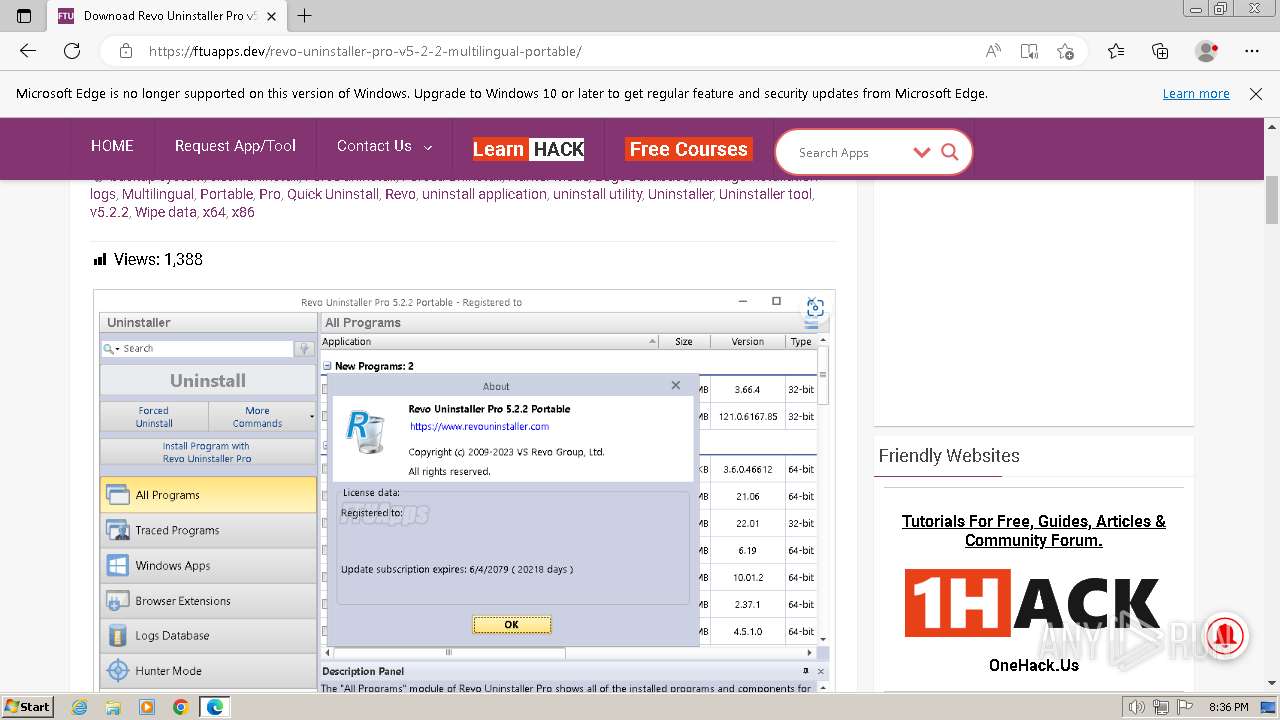Open the Request App/Tool page

(235, 146)
